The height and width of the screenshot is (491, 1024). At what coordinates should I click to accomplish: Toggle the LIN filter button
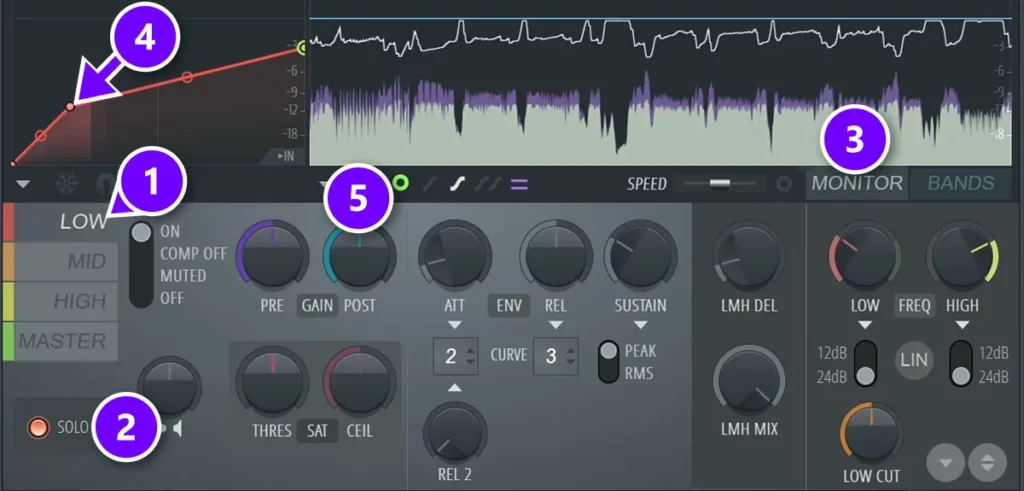point(913,360)
